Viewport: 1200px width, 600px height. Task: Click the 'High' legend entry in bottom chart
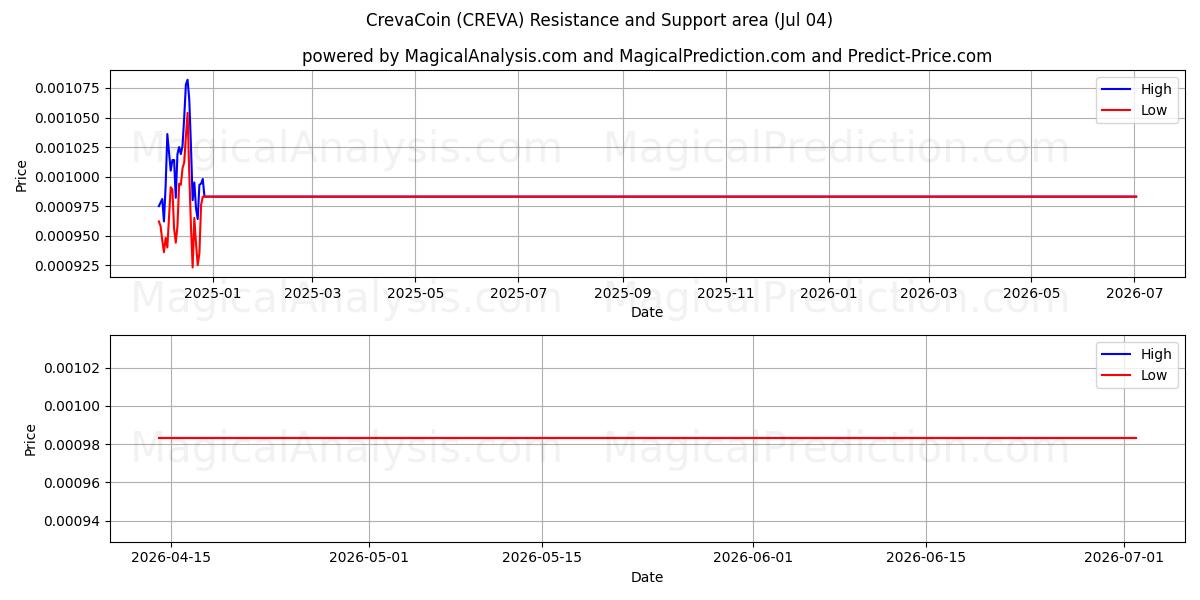[x=1156, y=354]
